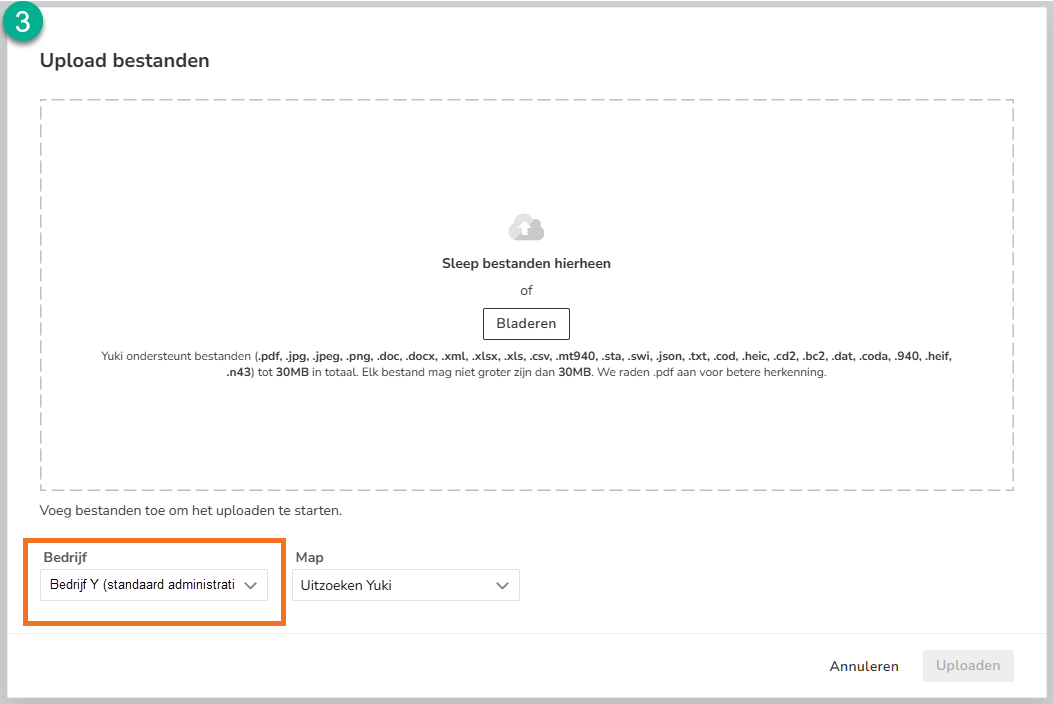Click the orange highlight frame around Bedrijf

(x=154, y=541)
